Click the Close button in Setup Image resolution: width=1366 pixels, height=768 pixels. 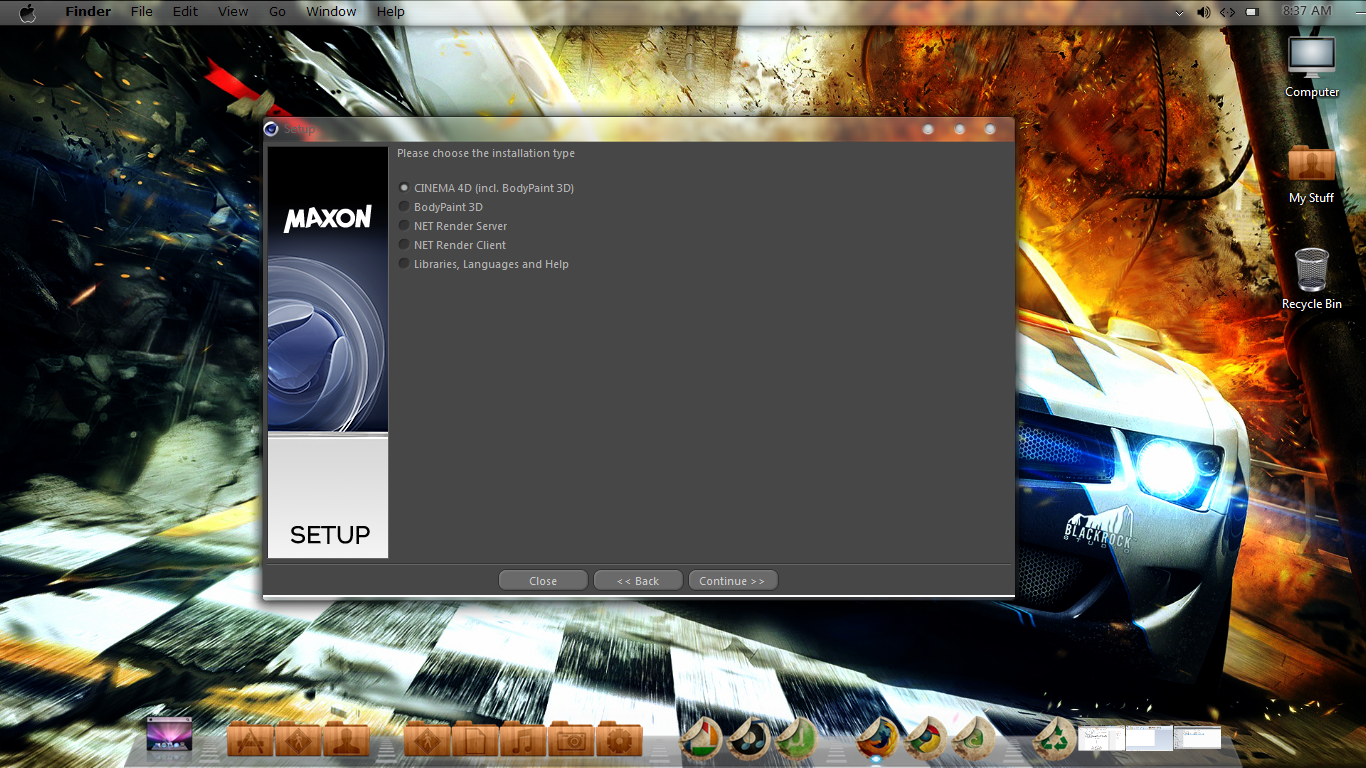(x=543, y=581)
